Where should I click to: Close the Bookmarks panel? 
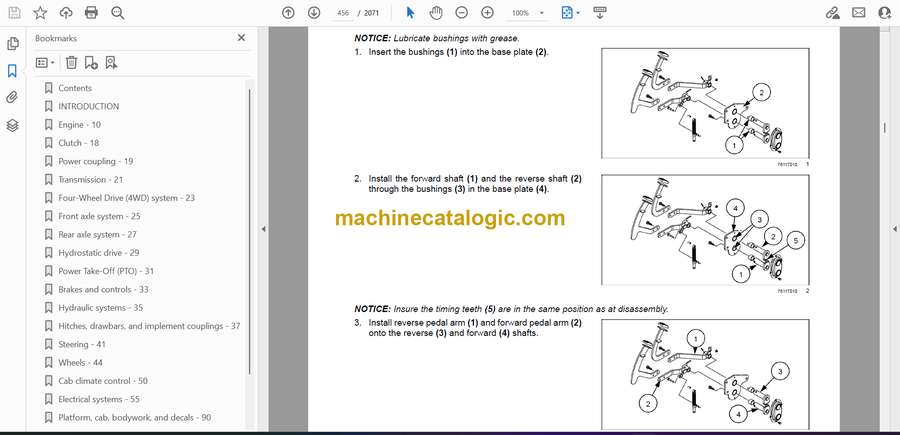pyautogui.click(x=241, y=38)
